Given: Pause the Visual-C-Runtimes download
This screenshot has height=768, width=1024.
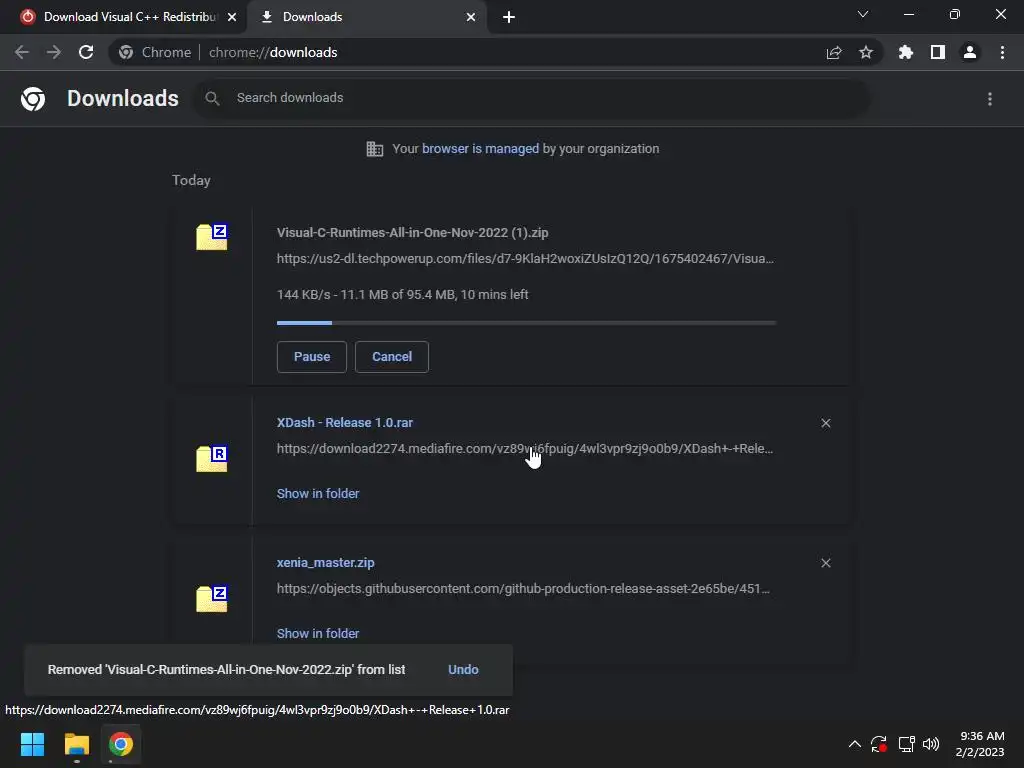Looking at the screenshot, I should [312, 357].
